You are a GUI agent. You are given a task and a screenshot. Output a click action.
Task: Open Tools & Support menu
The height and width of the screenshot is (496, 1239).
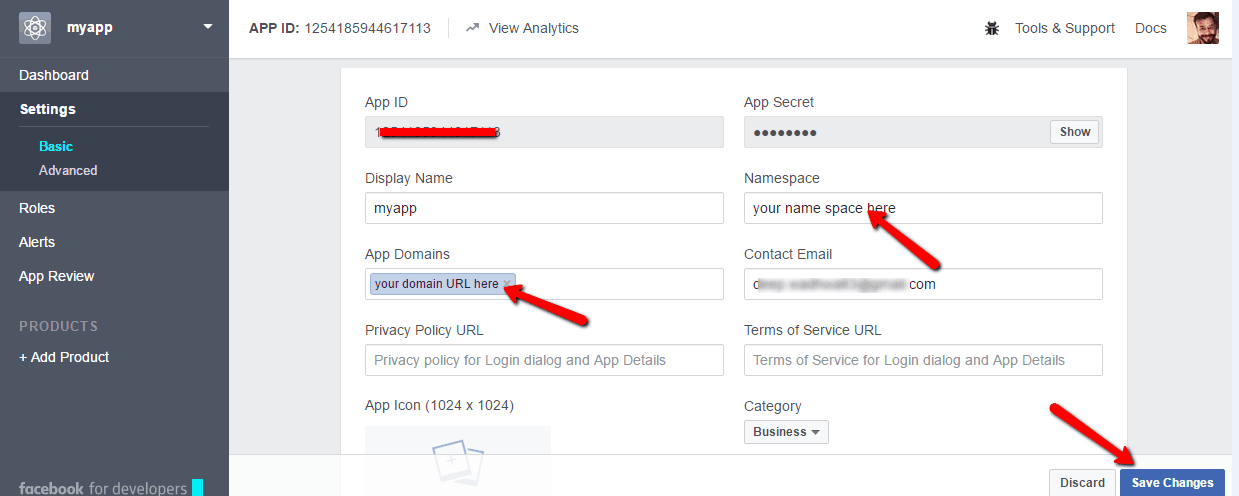pos(1064,28)
